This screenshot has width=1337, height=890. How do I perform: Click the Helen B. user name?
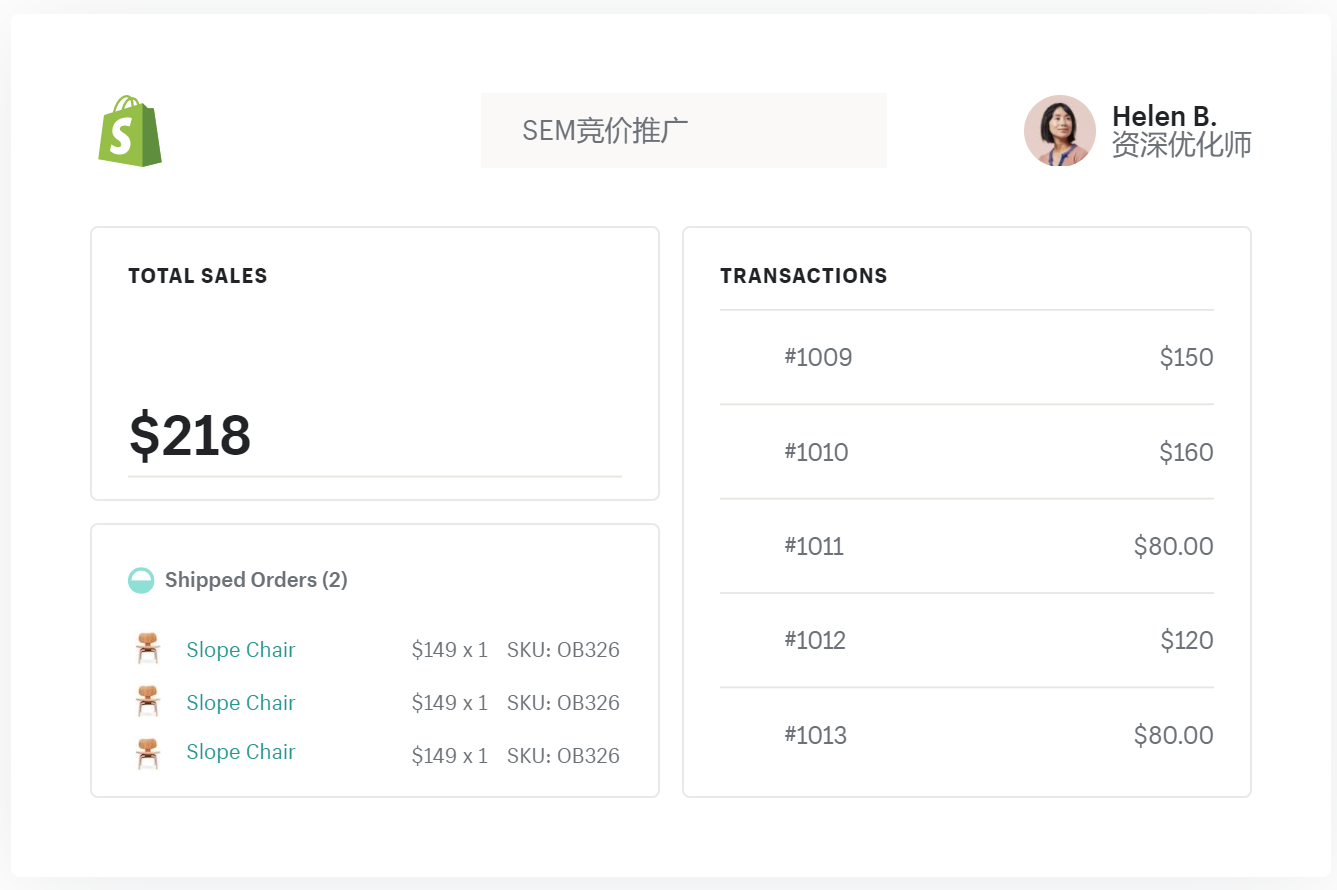(1164, 116)
